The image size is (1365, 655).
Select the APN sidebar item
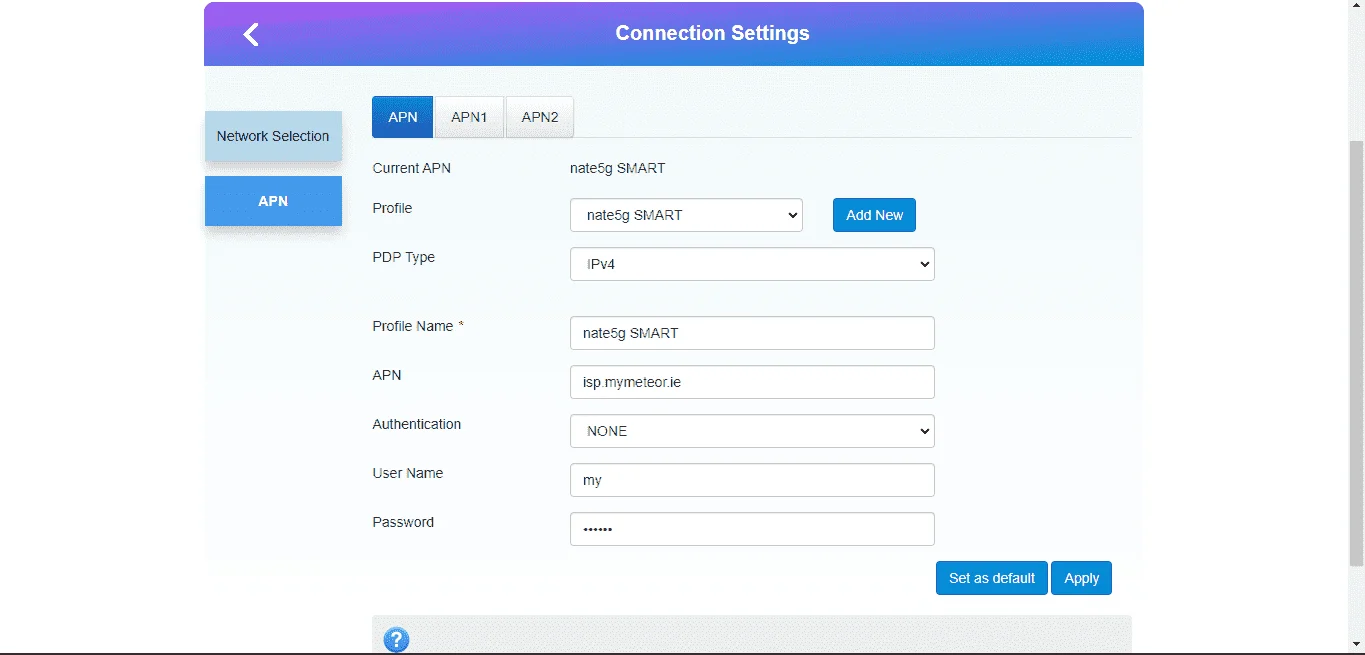[x=273, y=201]
